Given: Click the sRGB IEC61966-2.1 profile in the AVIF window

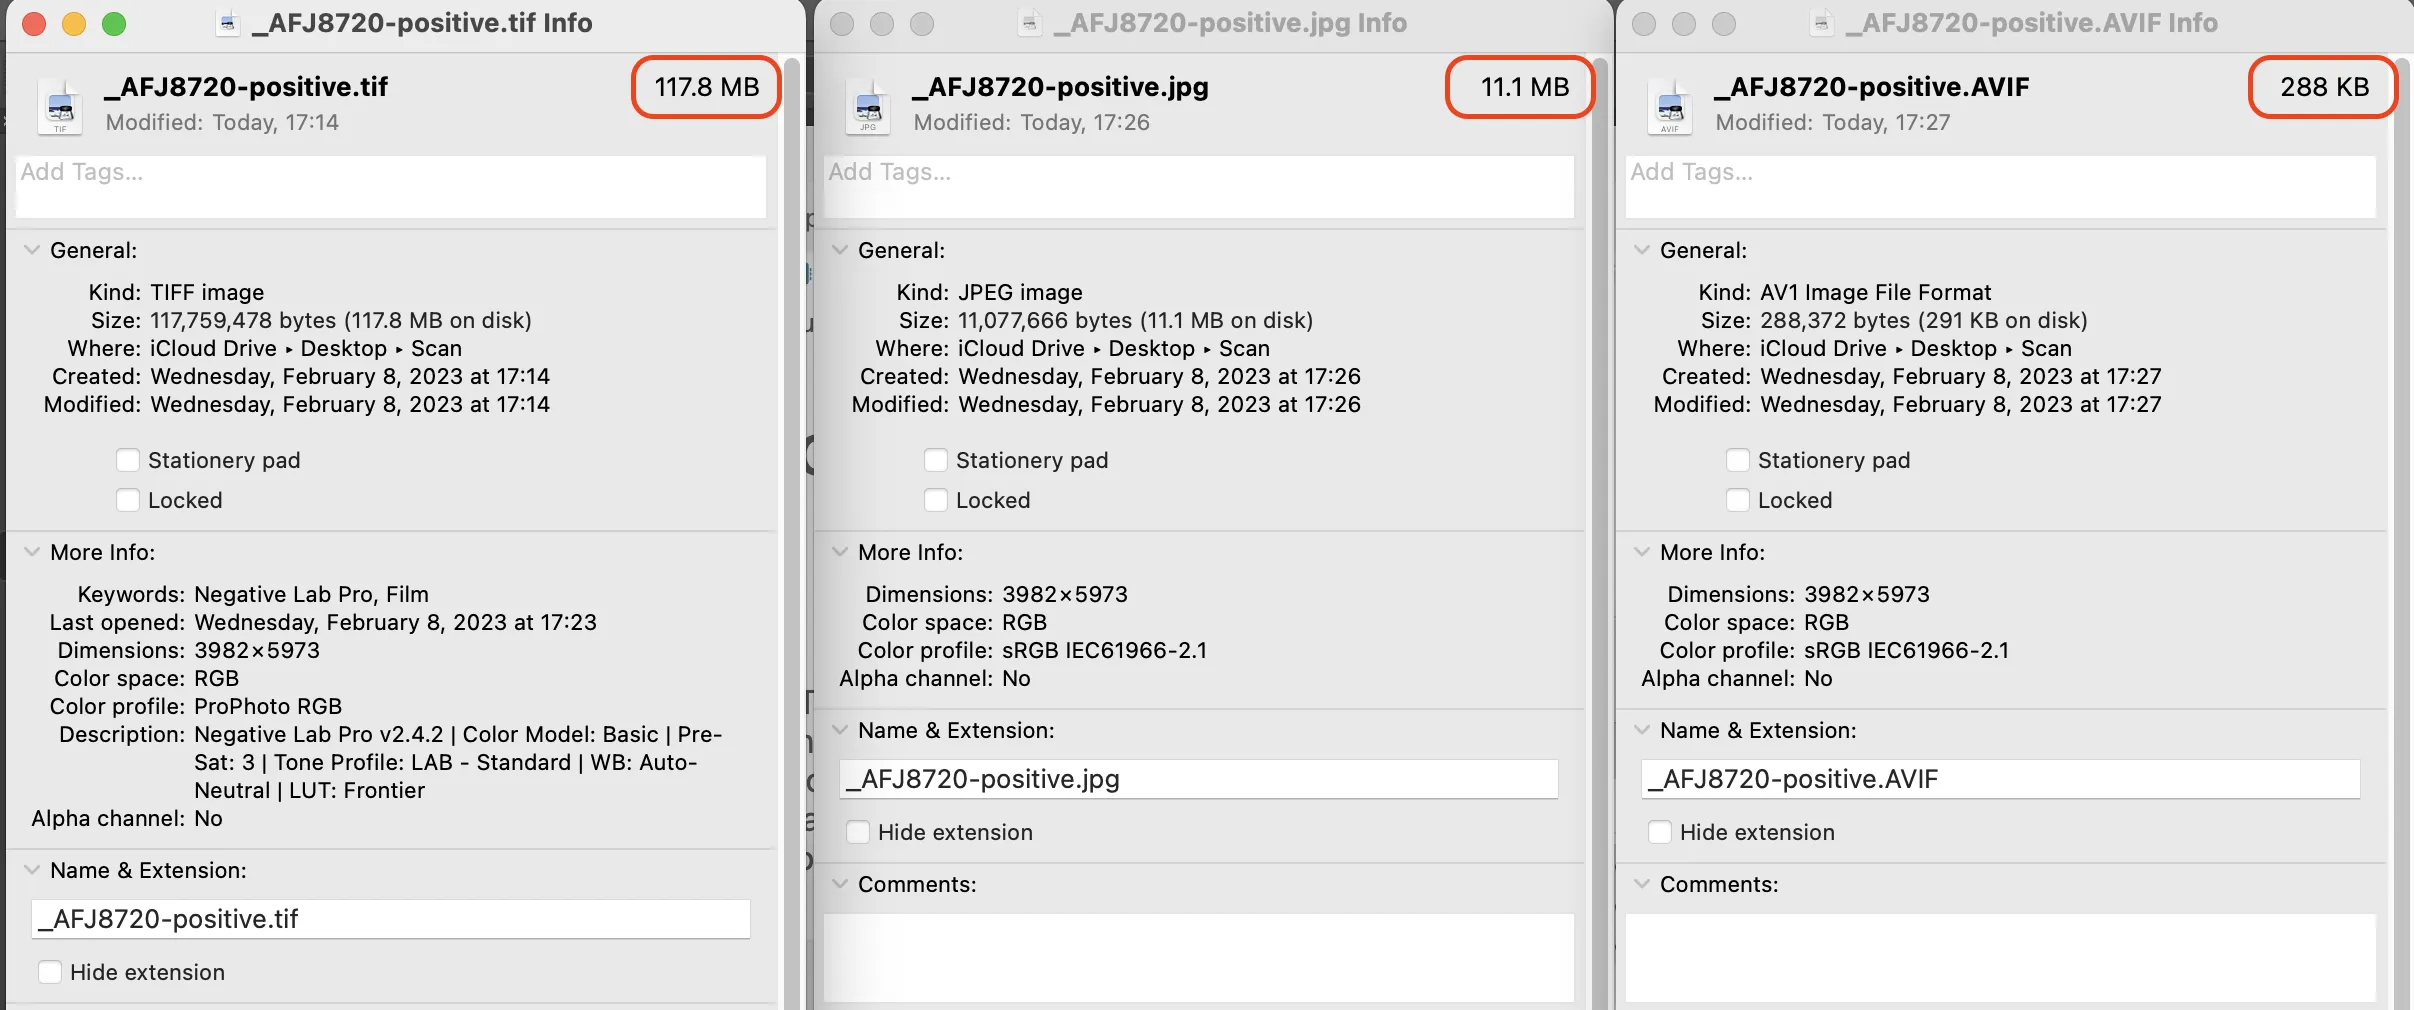Looking at the screenshot, I should pyautogui.click(x=1907, y=650).
